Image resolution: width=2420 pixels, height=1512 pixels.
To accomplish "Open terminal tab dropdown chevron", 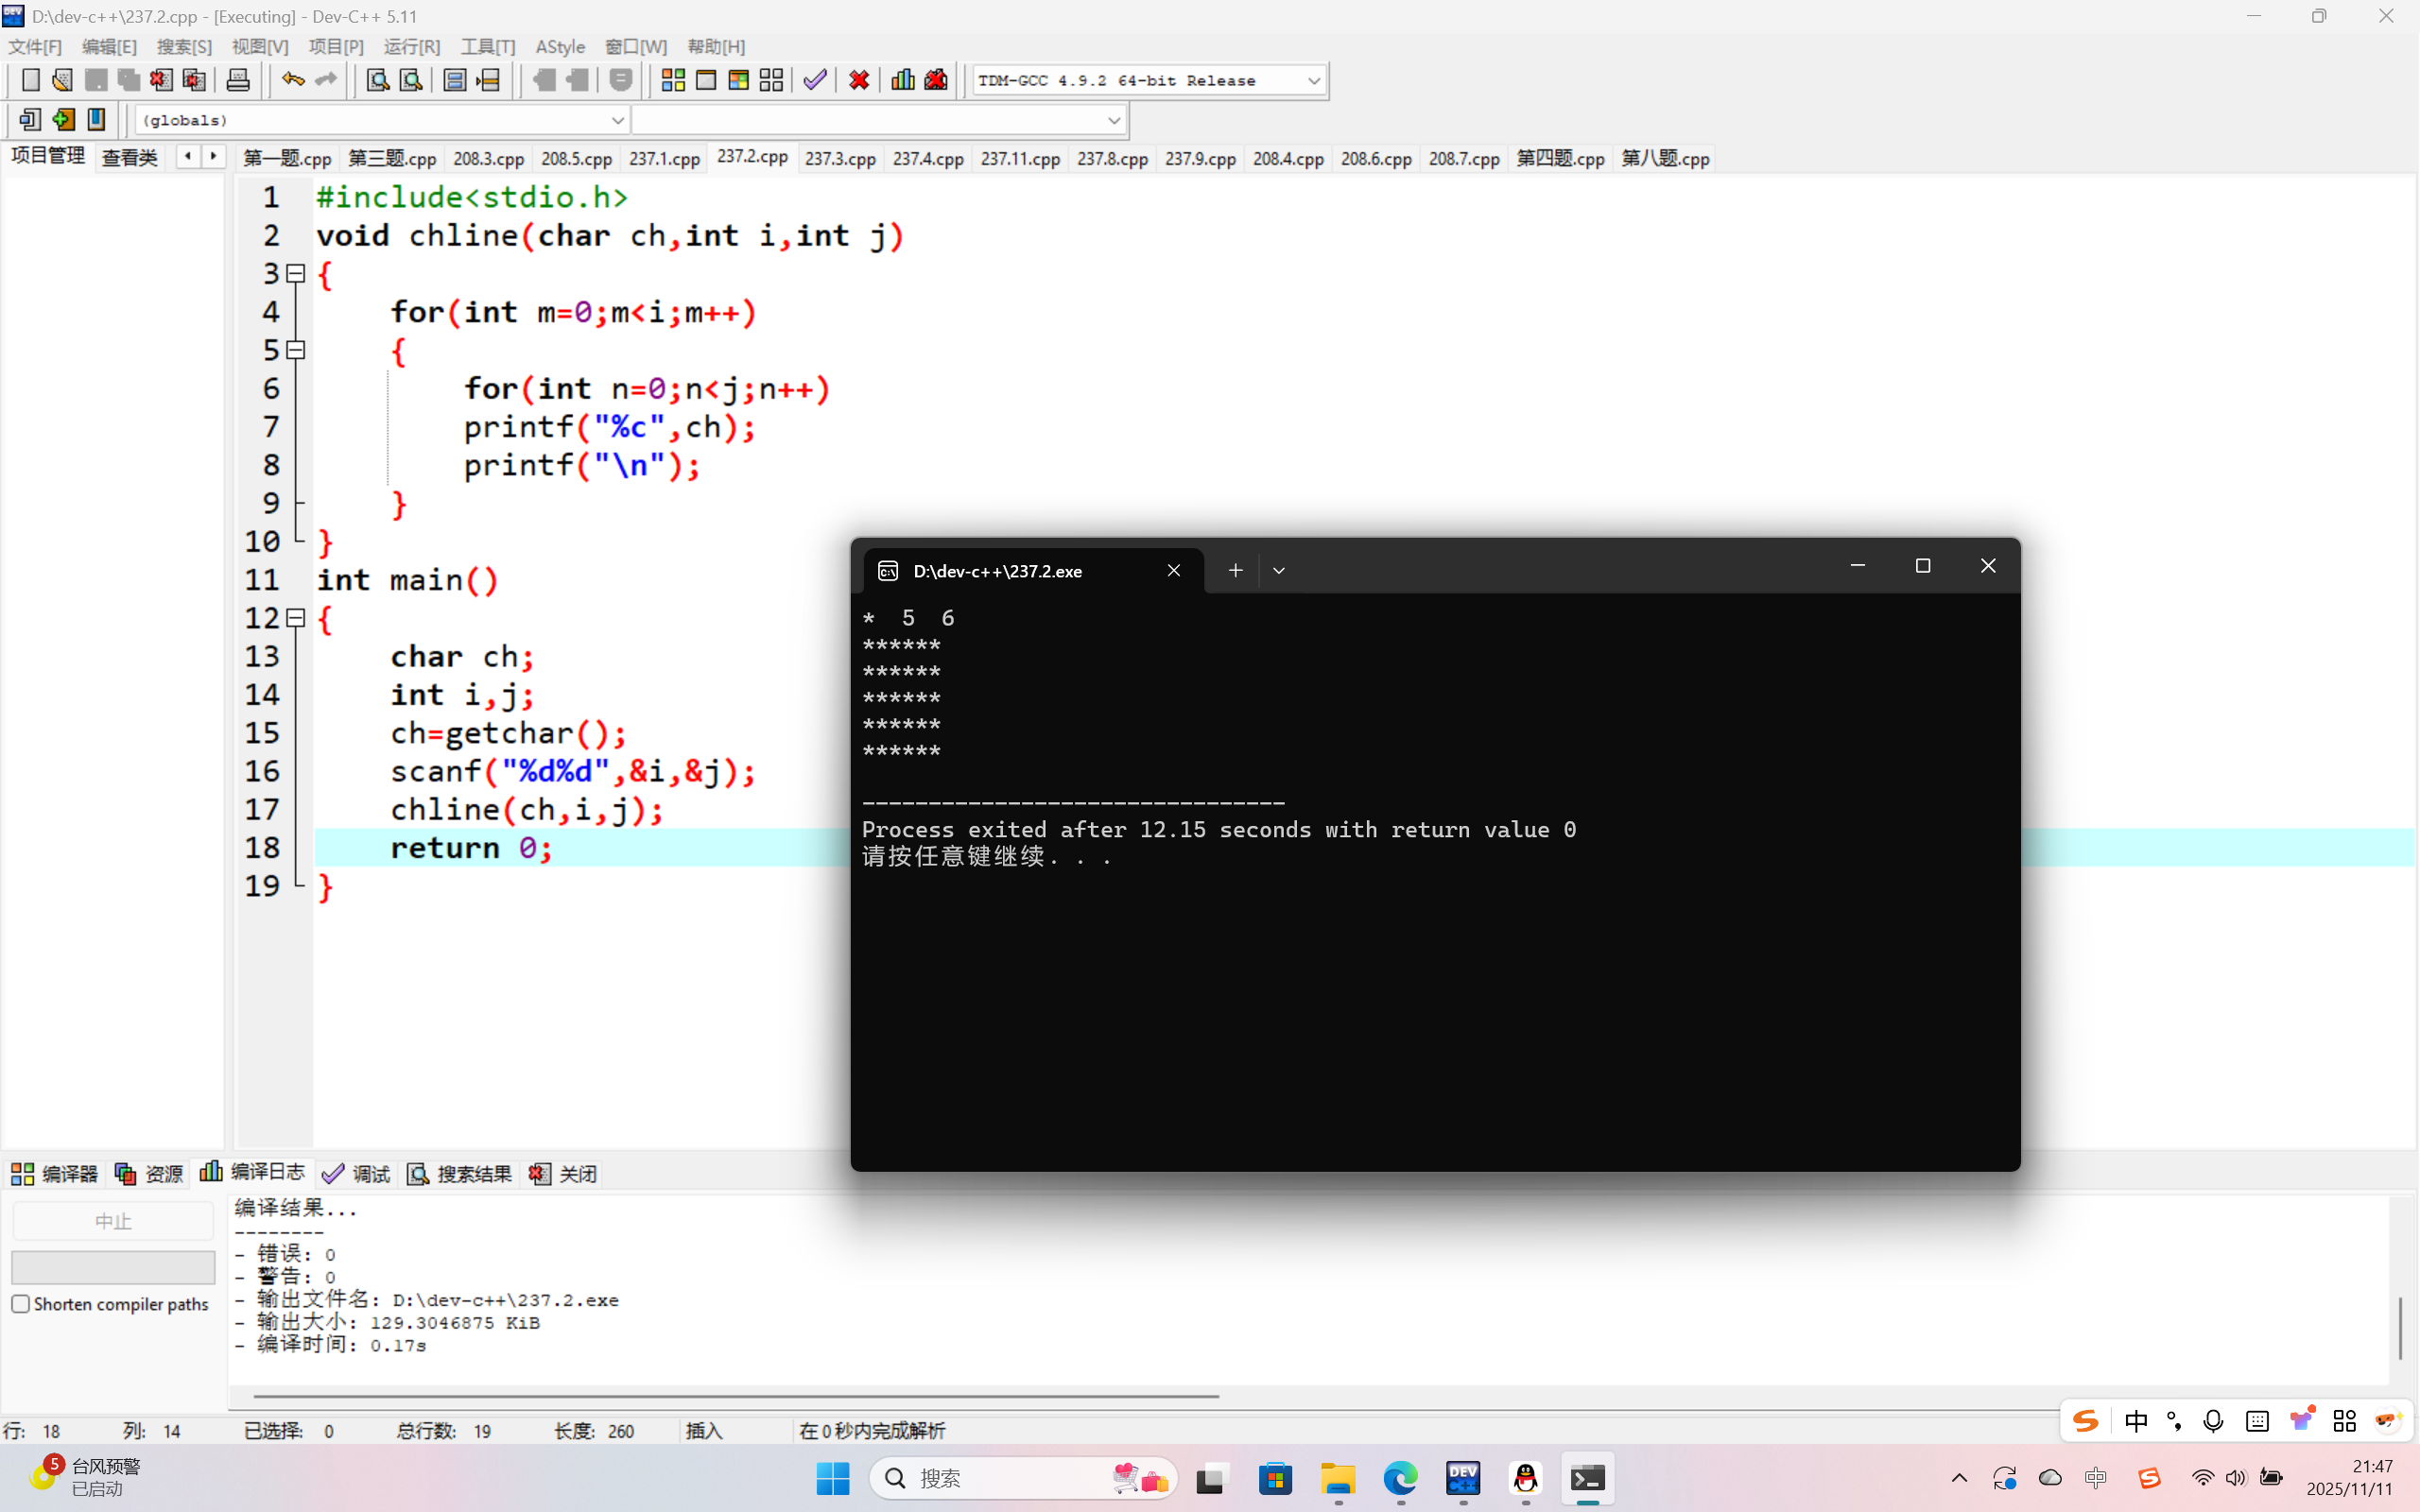I will tap(1278, 570).
